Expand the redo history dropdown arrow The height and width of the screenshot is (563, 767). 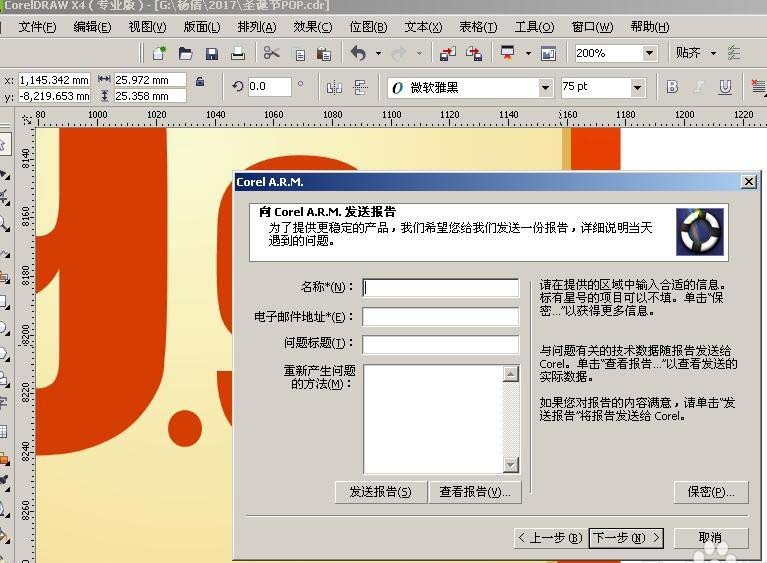pyautogui.click(x=419, y=53)
